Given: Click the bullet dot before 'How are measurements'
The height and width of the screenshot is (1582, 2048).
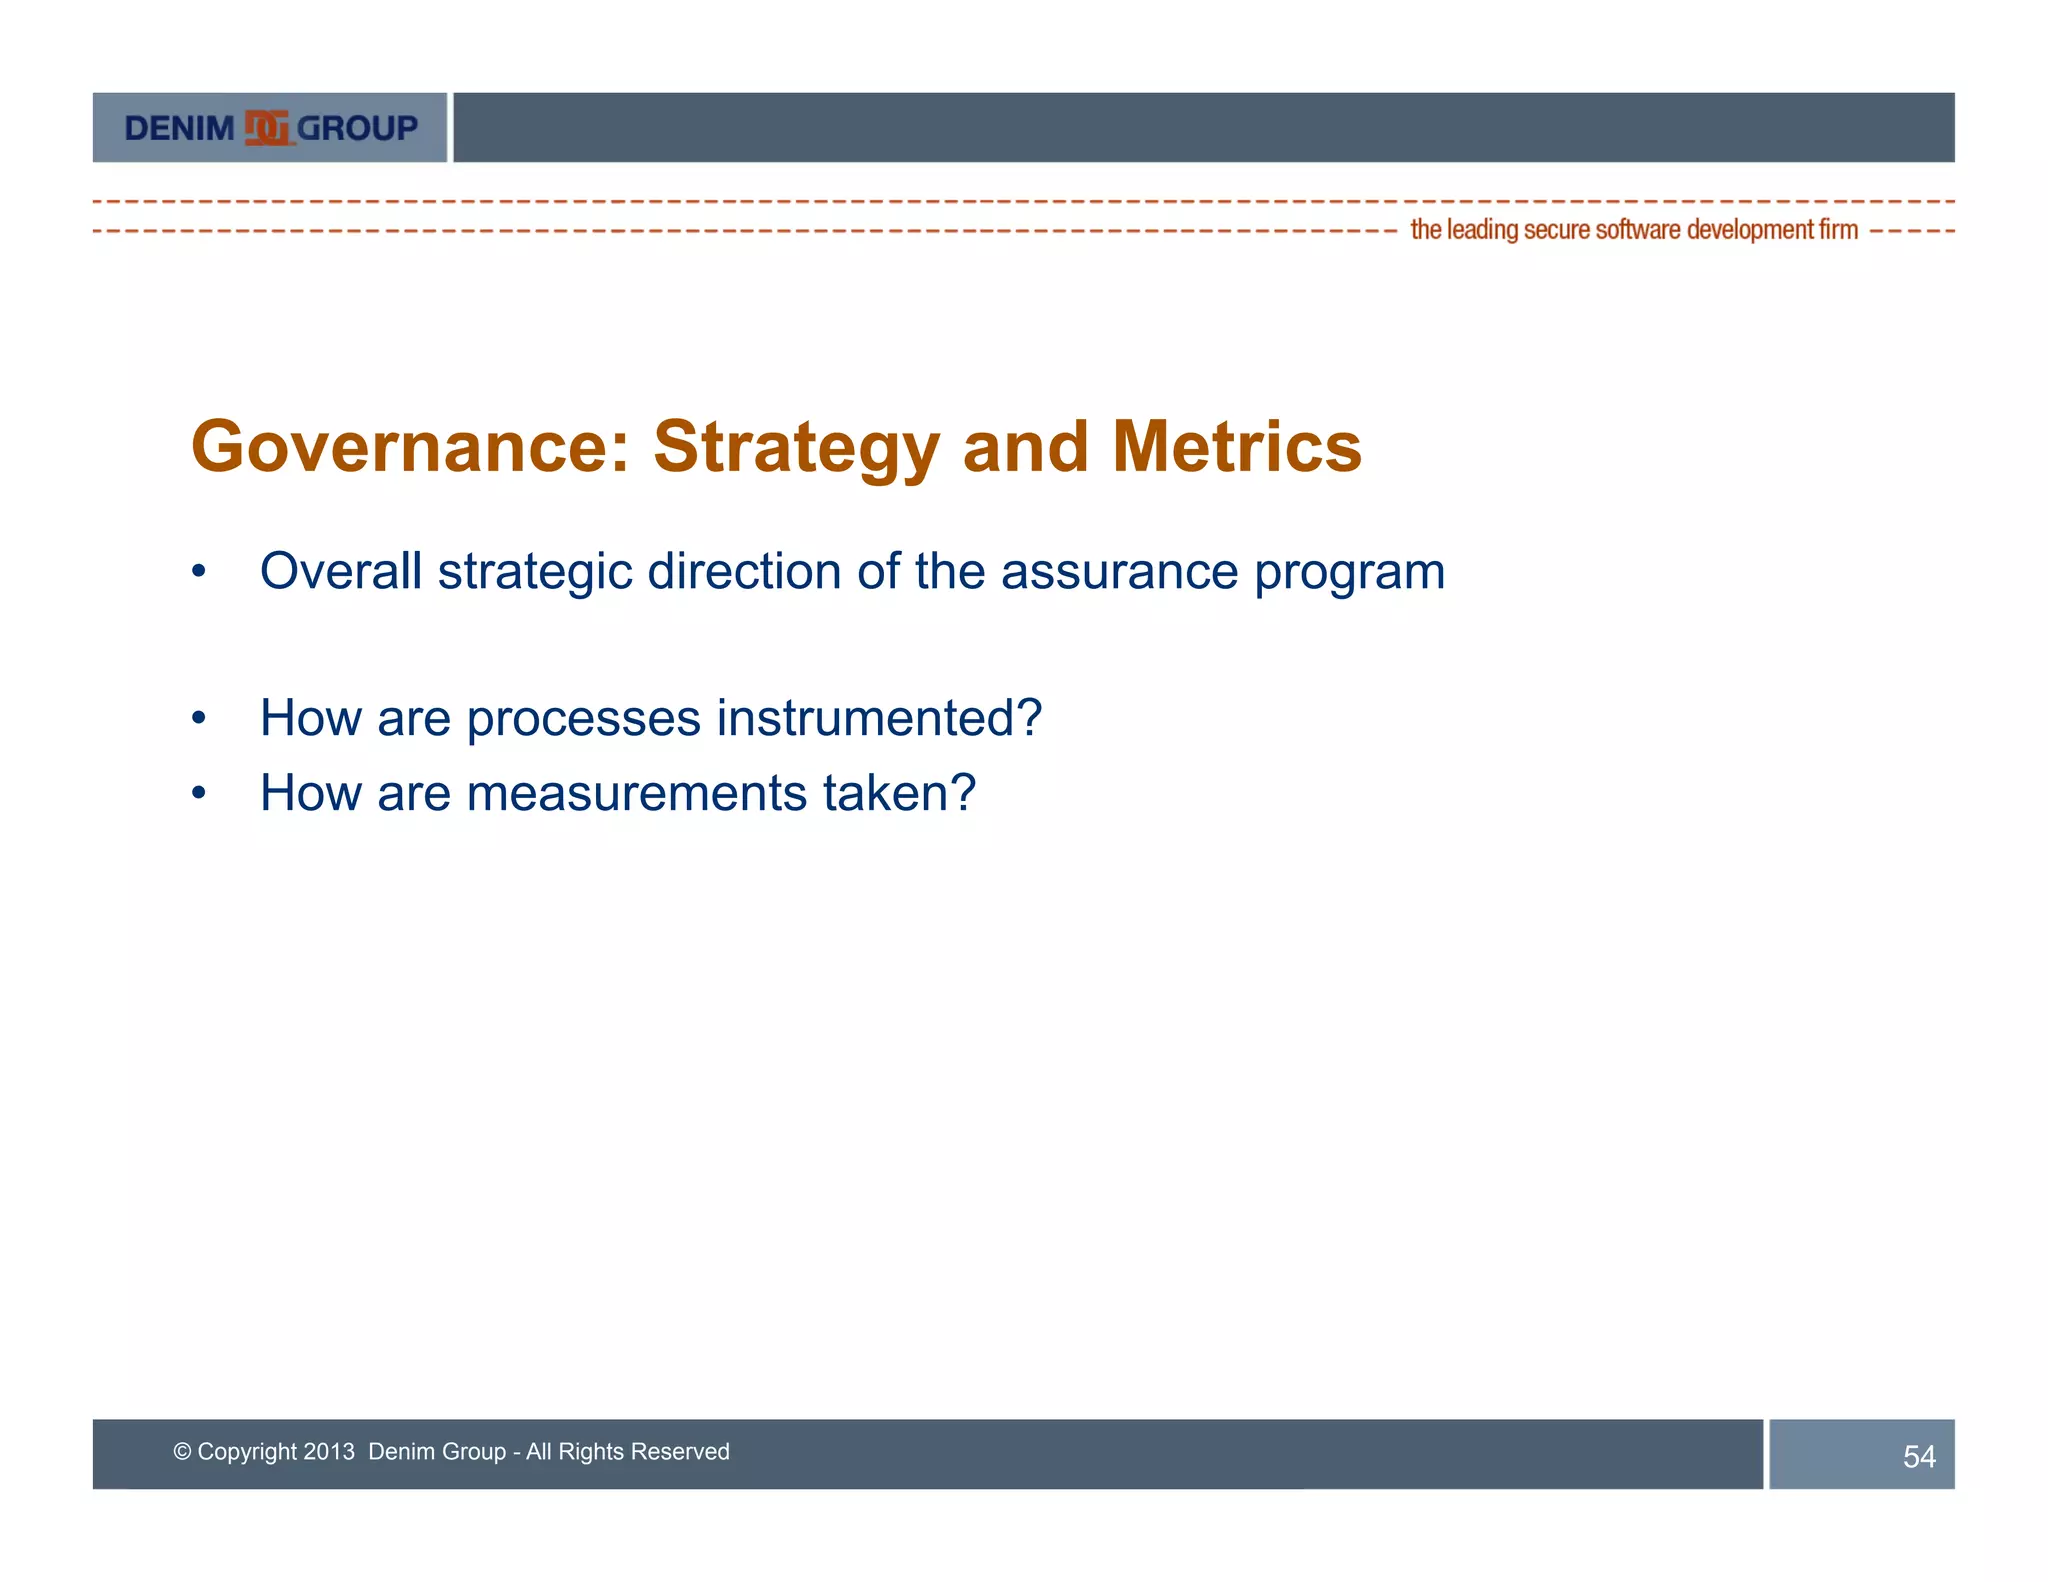Looking at the screenshot, I should (199, 793).
